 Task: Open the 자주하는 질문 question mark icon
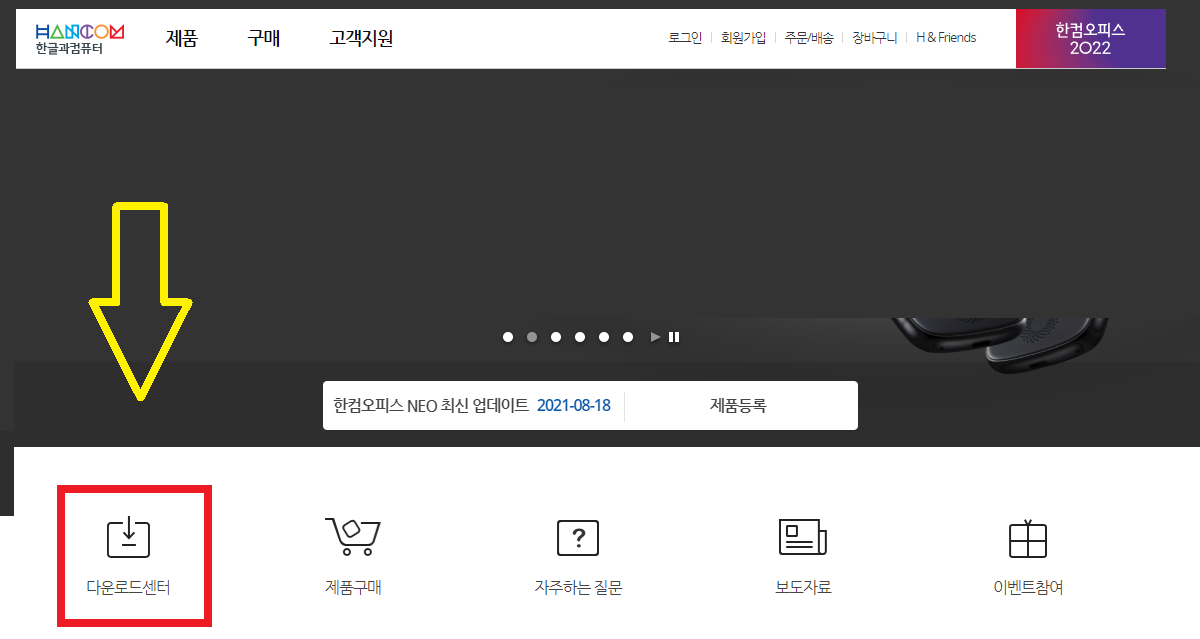(x=578, y=538)
